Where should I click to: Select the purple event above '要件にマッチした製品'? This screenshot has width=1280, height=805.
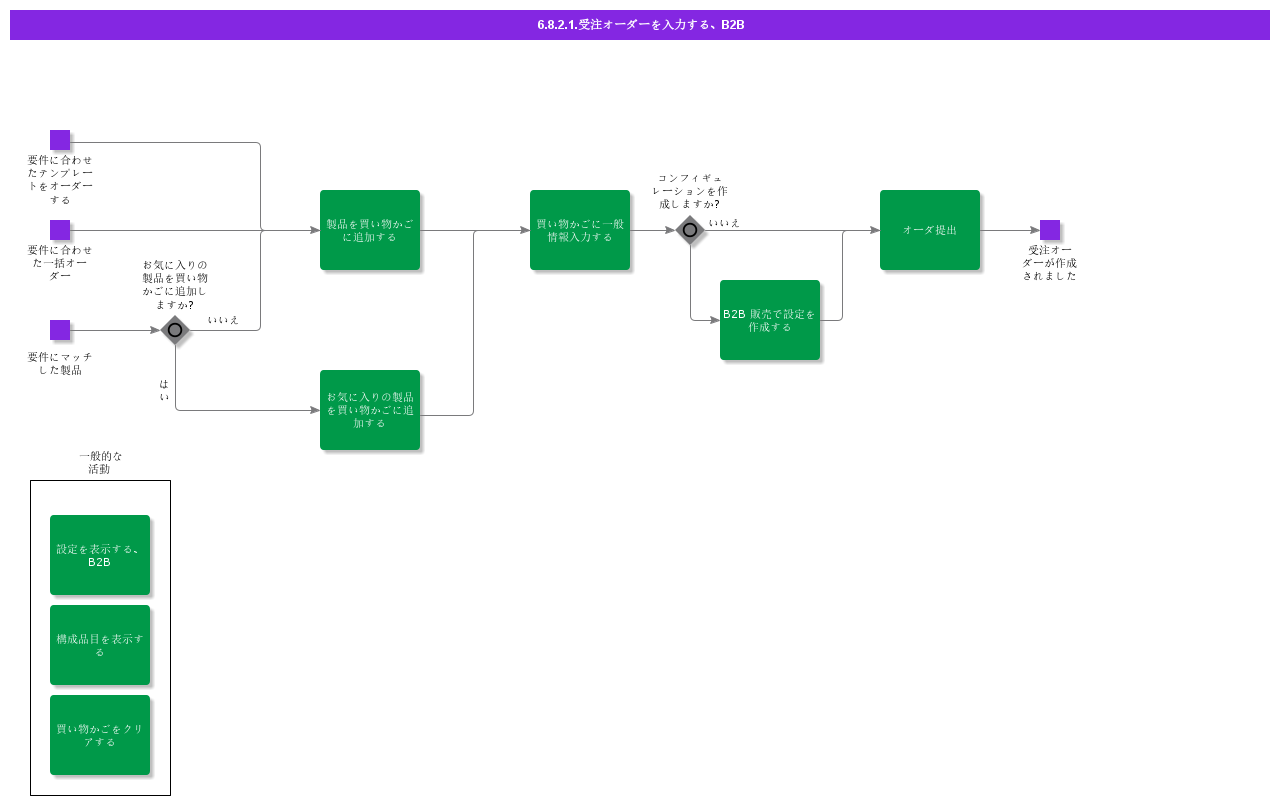click(60, 330)
